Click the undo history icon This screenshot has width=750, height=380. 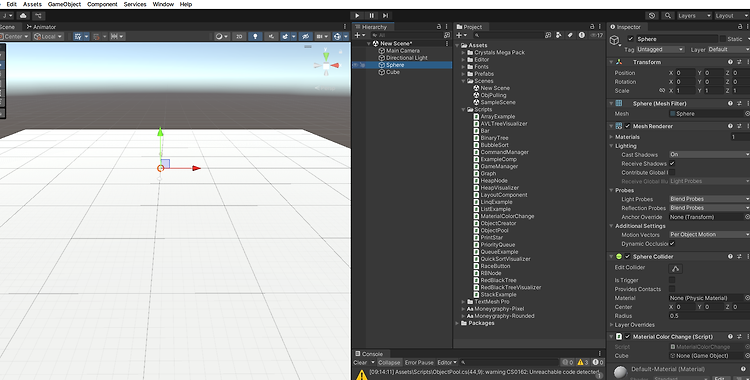pos(652,16)
